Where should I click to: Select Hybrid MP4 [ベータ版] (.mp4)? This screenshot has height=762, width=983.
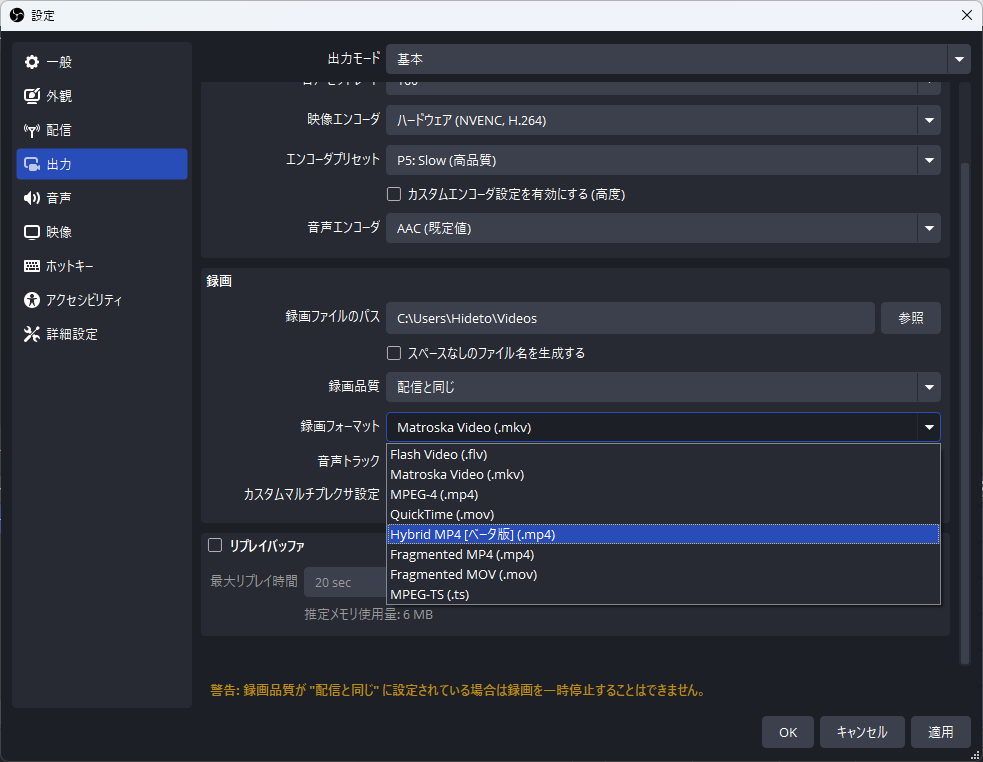(663, 534)
